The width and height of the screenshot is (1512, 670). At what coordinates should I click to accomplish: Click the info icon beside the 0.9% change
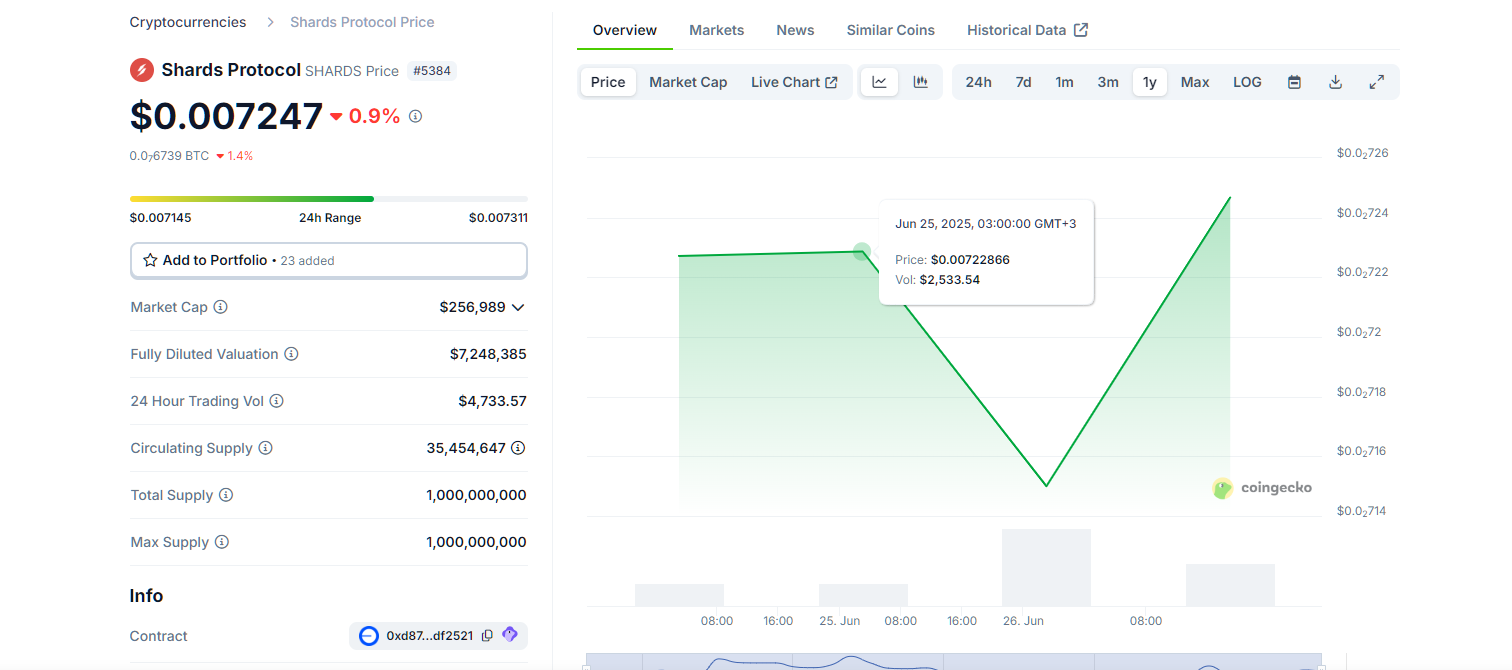point(415,116)
